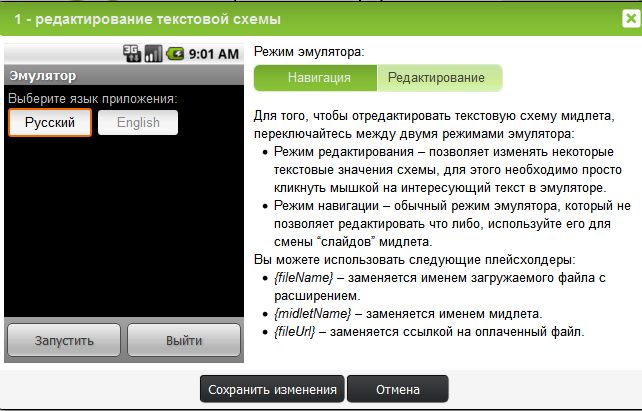Save changes with Сохранить изменения
This screenshot has height=411, width=642.
pos(272,389)
